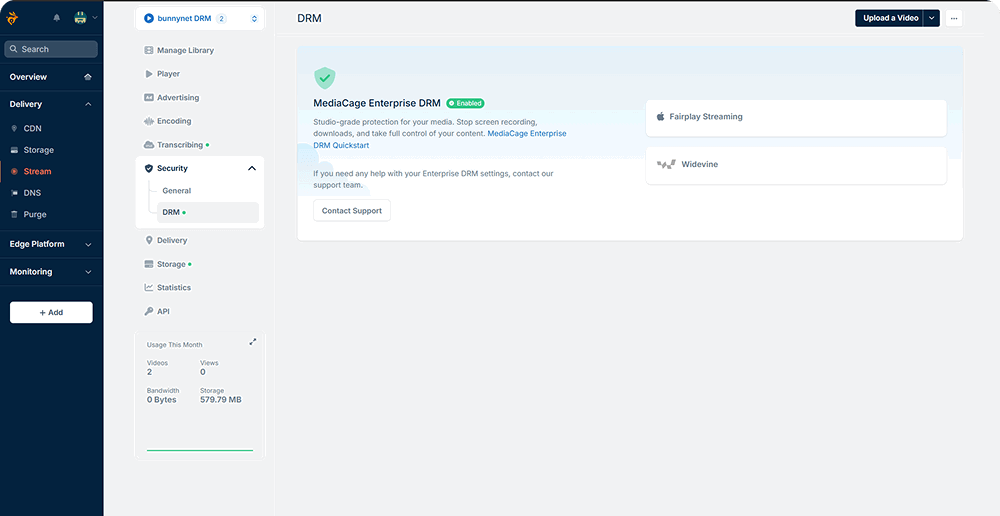The height and width of the screenshot is (516, 1000).
Task: Open Purge in the sidebar
Action: point(34,214)
